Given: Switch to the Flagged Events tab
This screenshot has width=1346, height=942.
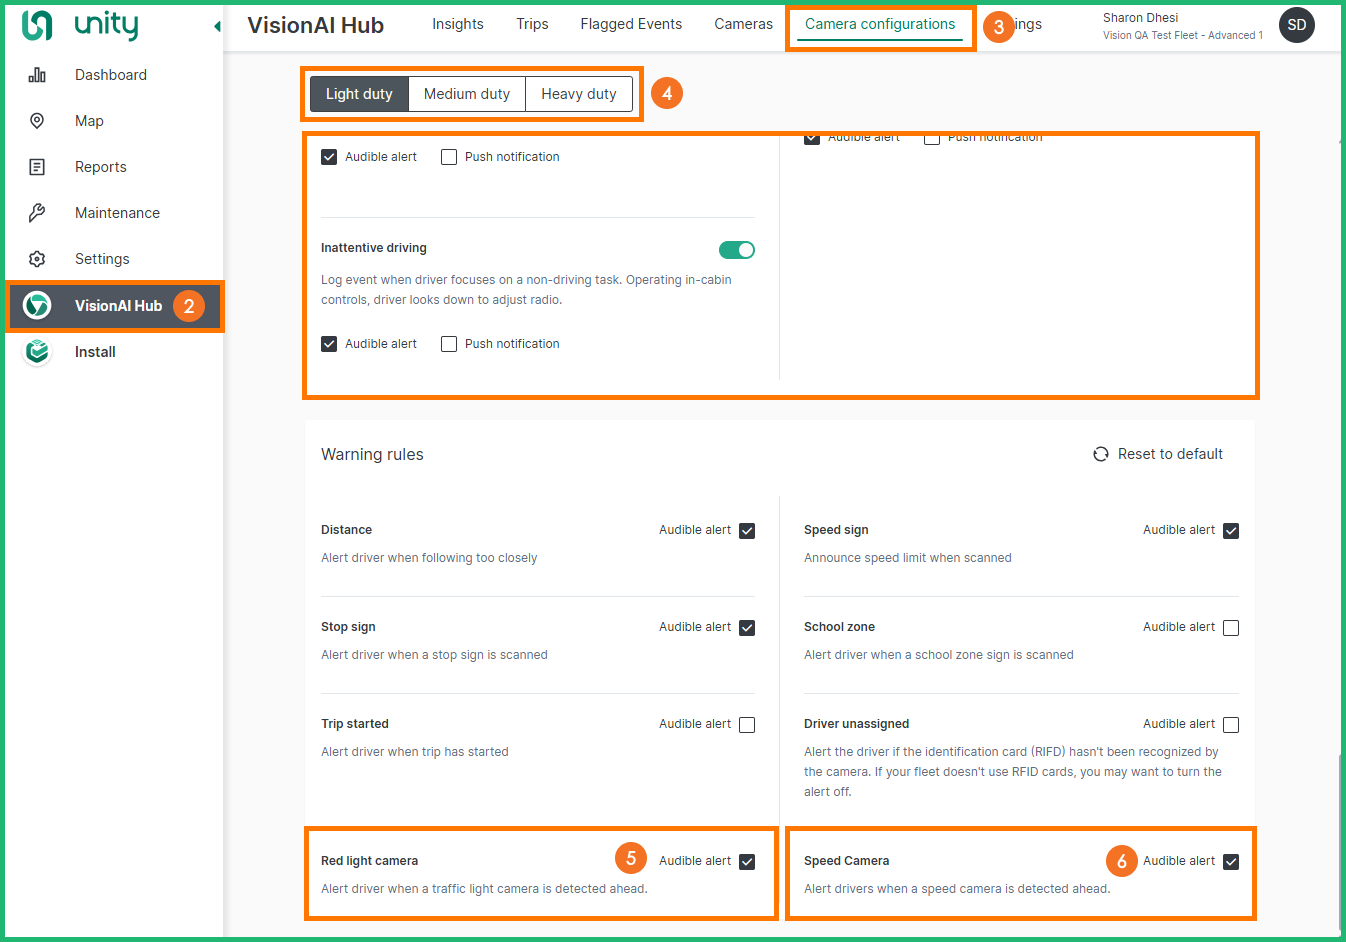Looking at the screenshot, I should (631, 24).
